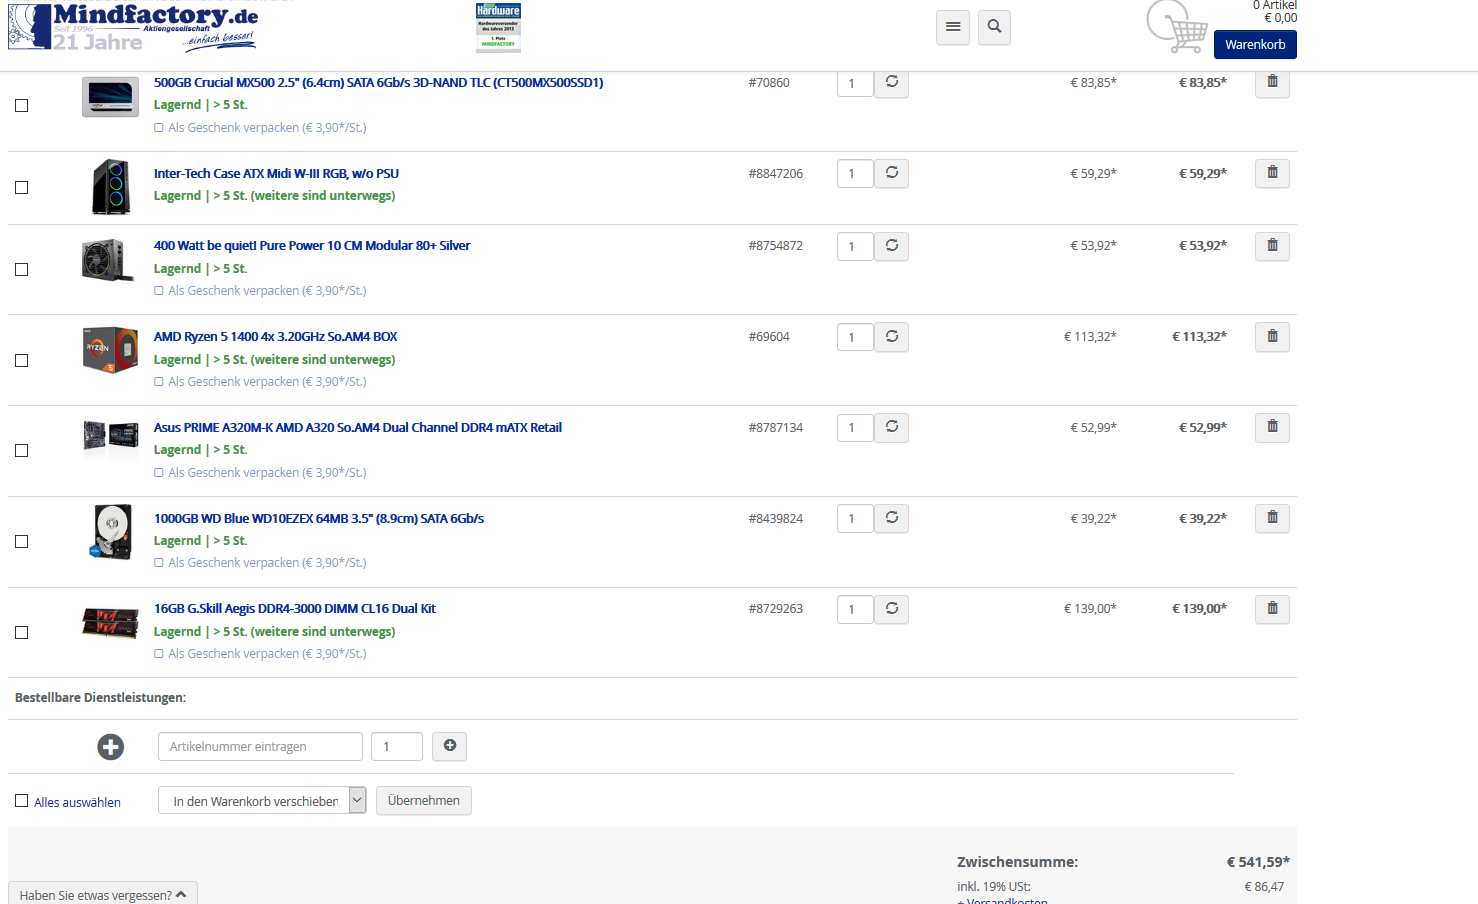
Task: Delete G.Skill Aegis RAM with trash icon
Action: pos(1272,609)
